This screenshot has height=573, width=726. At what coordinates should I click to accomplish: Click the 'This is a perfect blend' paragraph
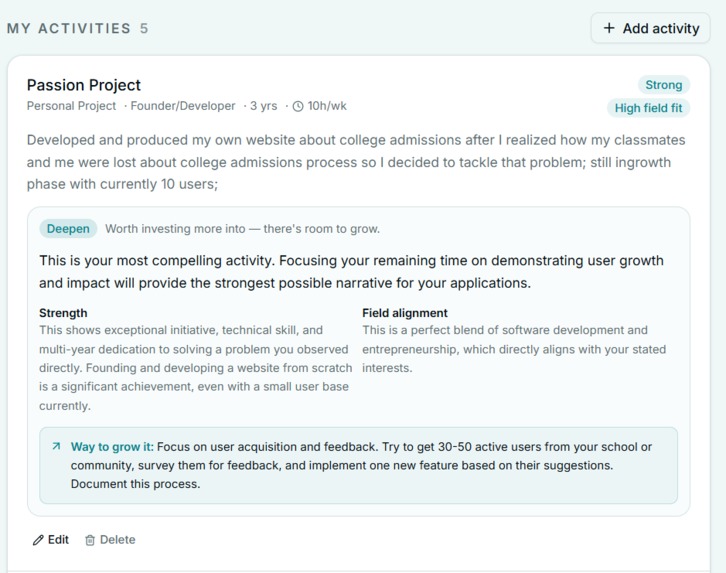514,349
